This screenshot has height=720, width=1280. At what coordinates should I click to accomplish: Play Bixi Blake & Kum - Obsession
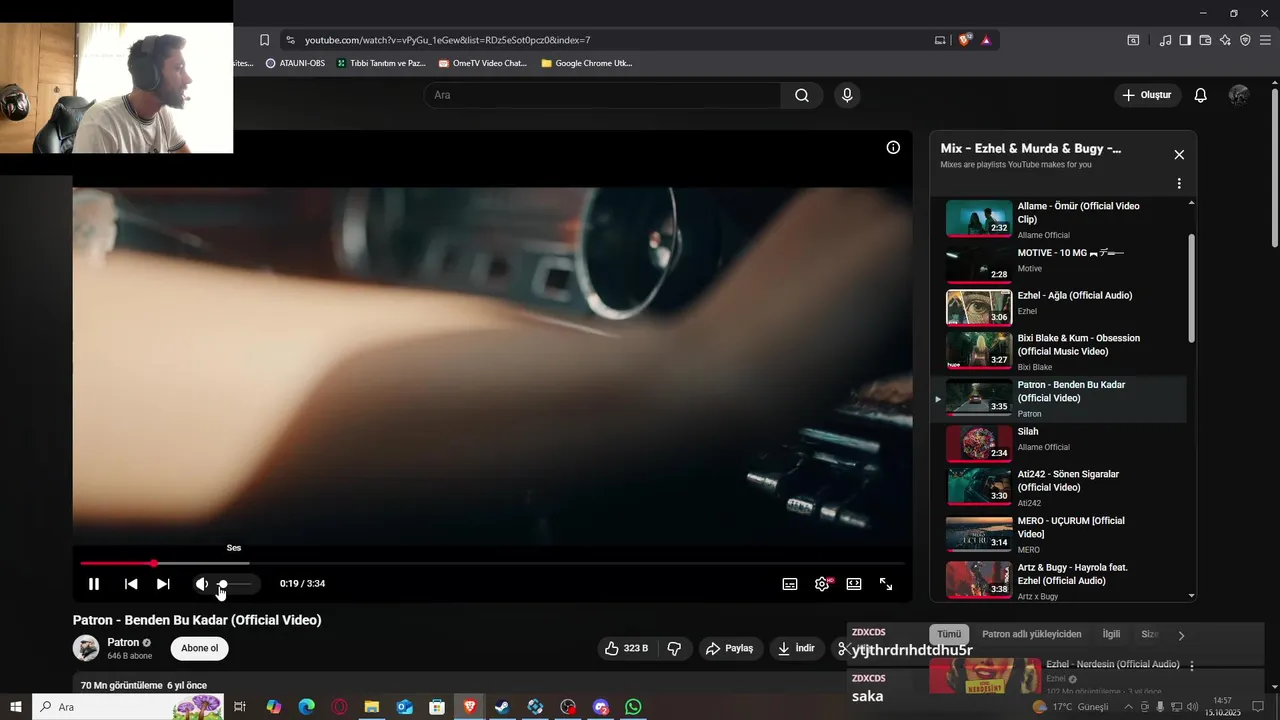1060,351
